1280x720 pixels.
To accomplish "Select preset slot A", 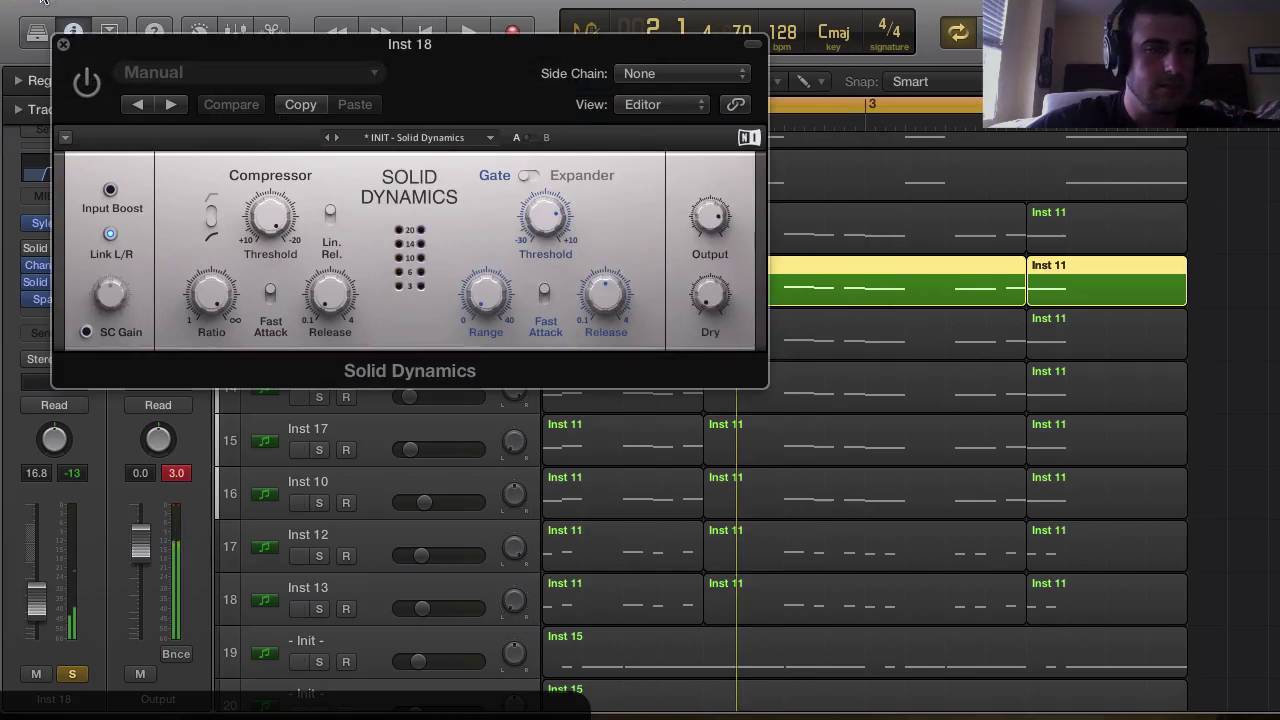I will click(516, 137).
